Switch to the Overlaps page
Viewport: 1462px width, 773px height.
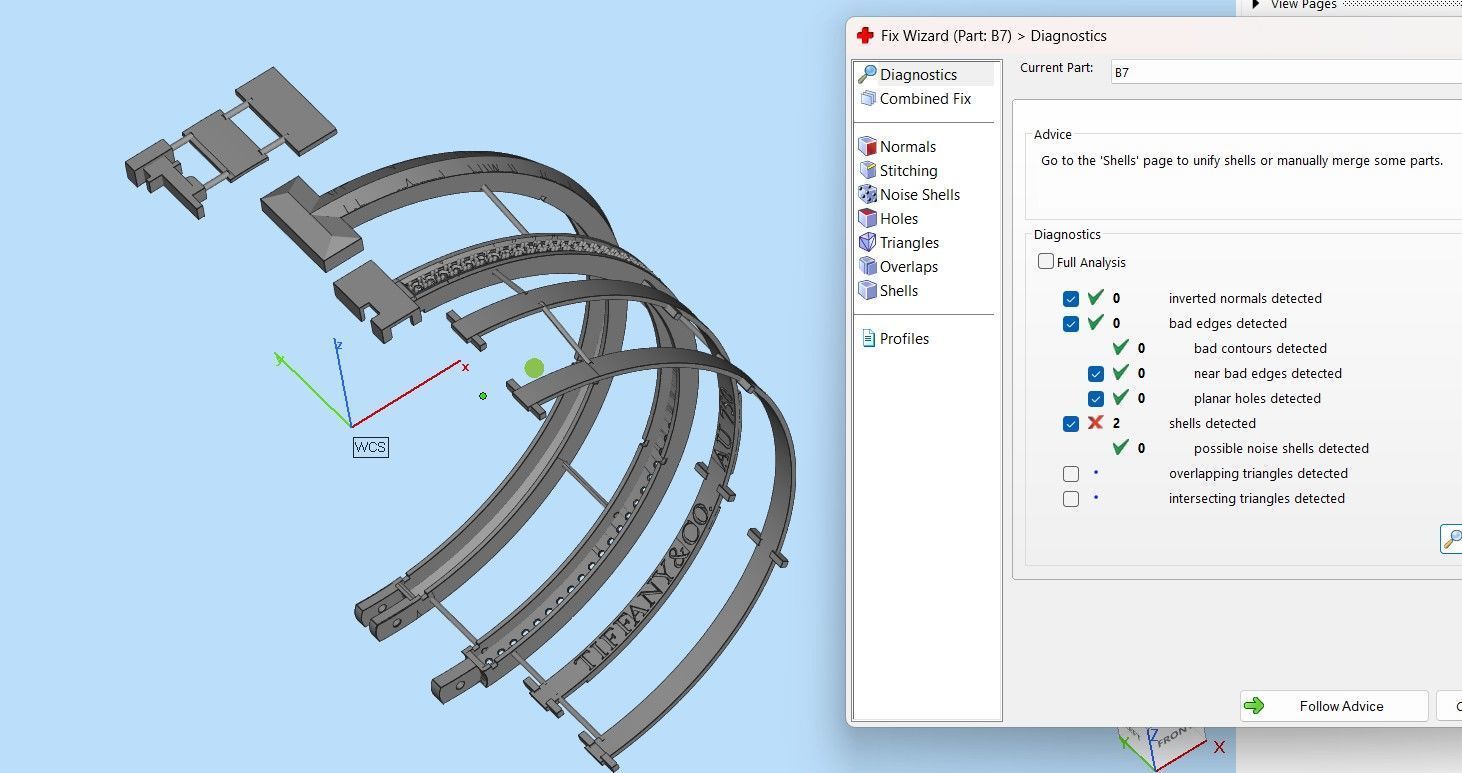click(909, 266)
